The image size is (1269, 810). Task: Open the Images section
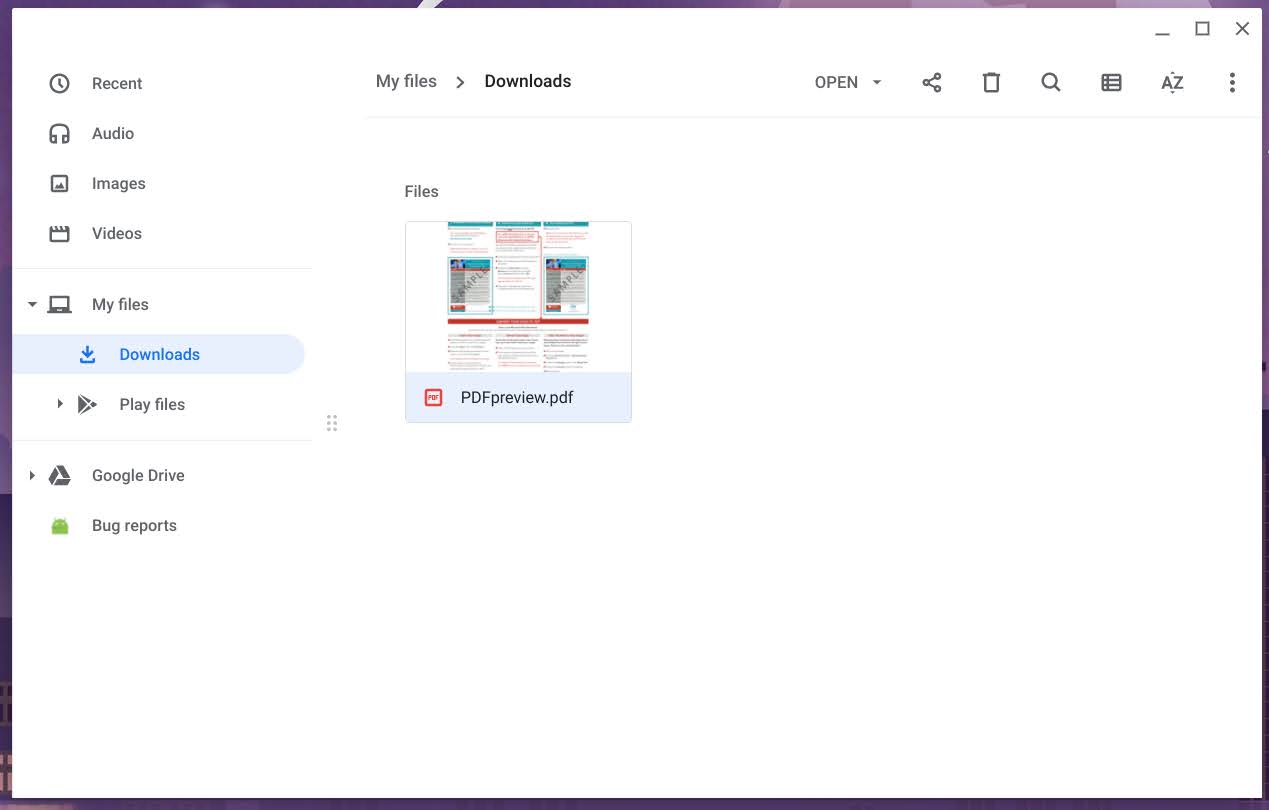(x=118, y=183)
